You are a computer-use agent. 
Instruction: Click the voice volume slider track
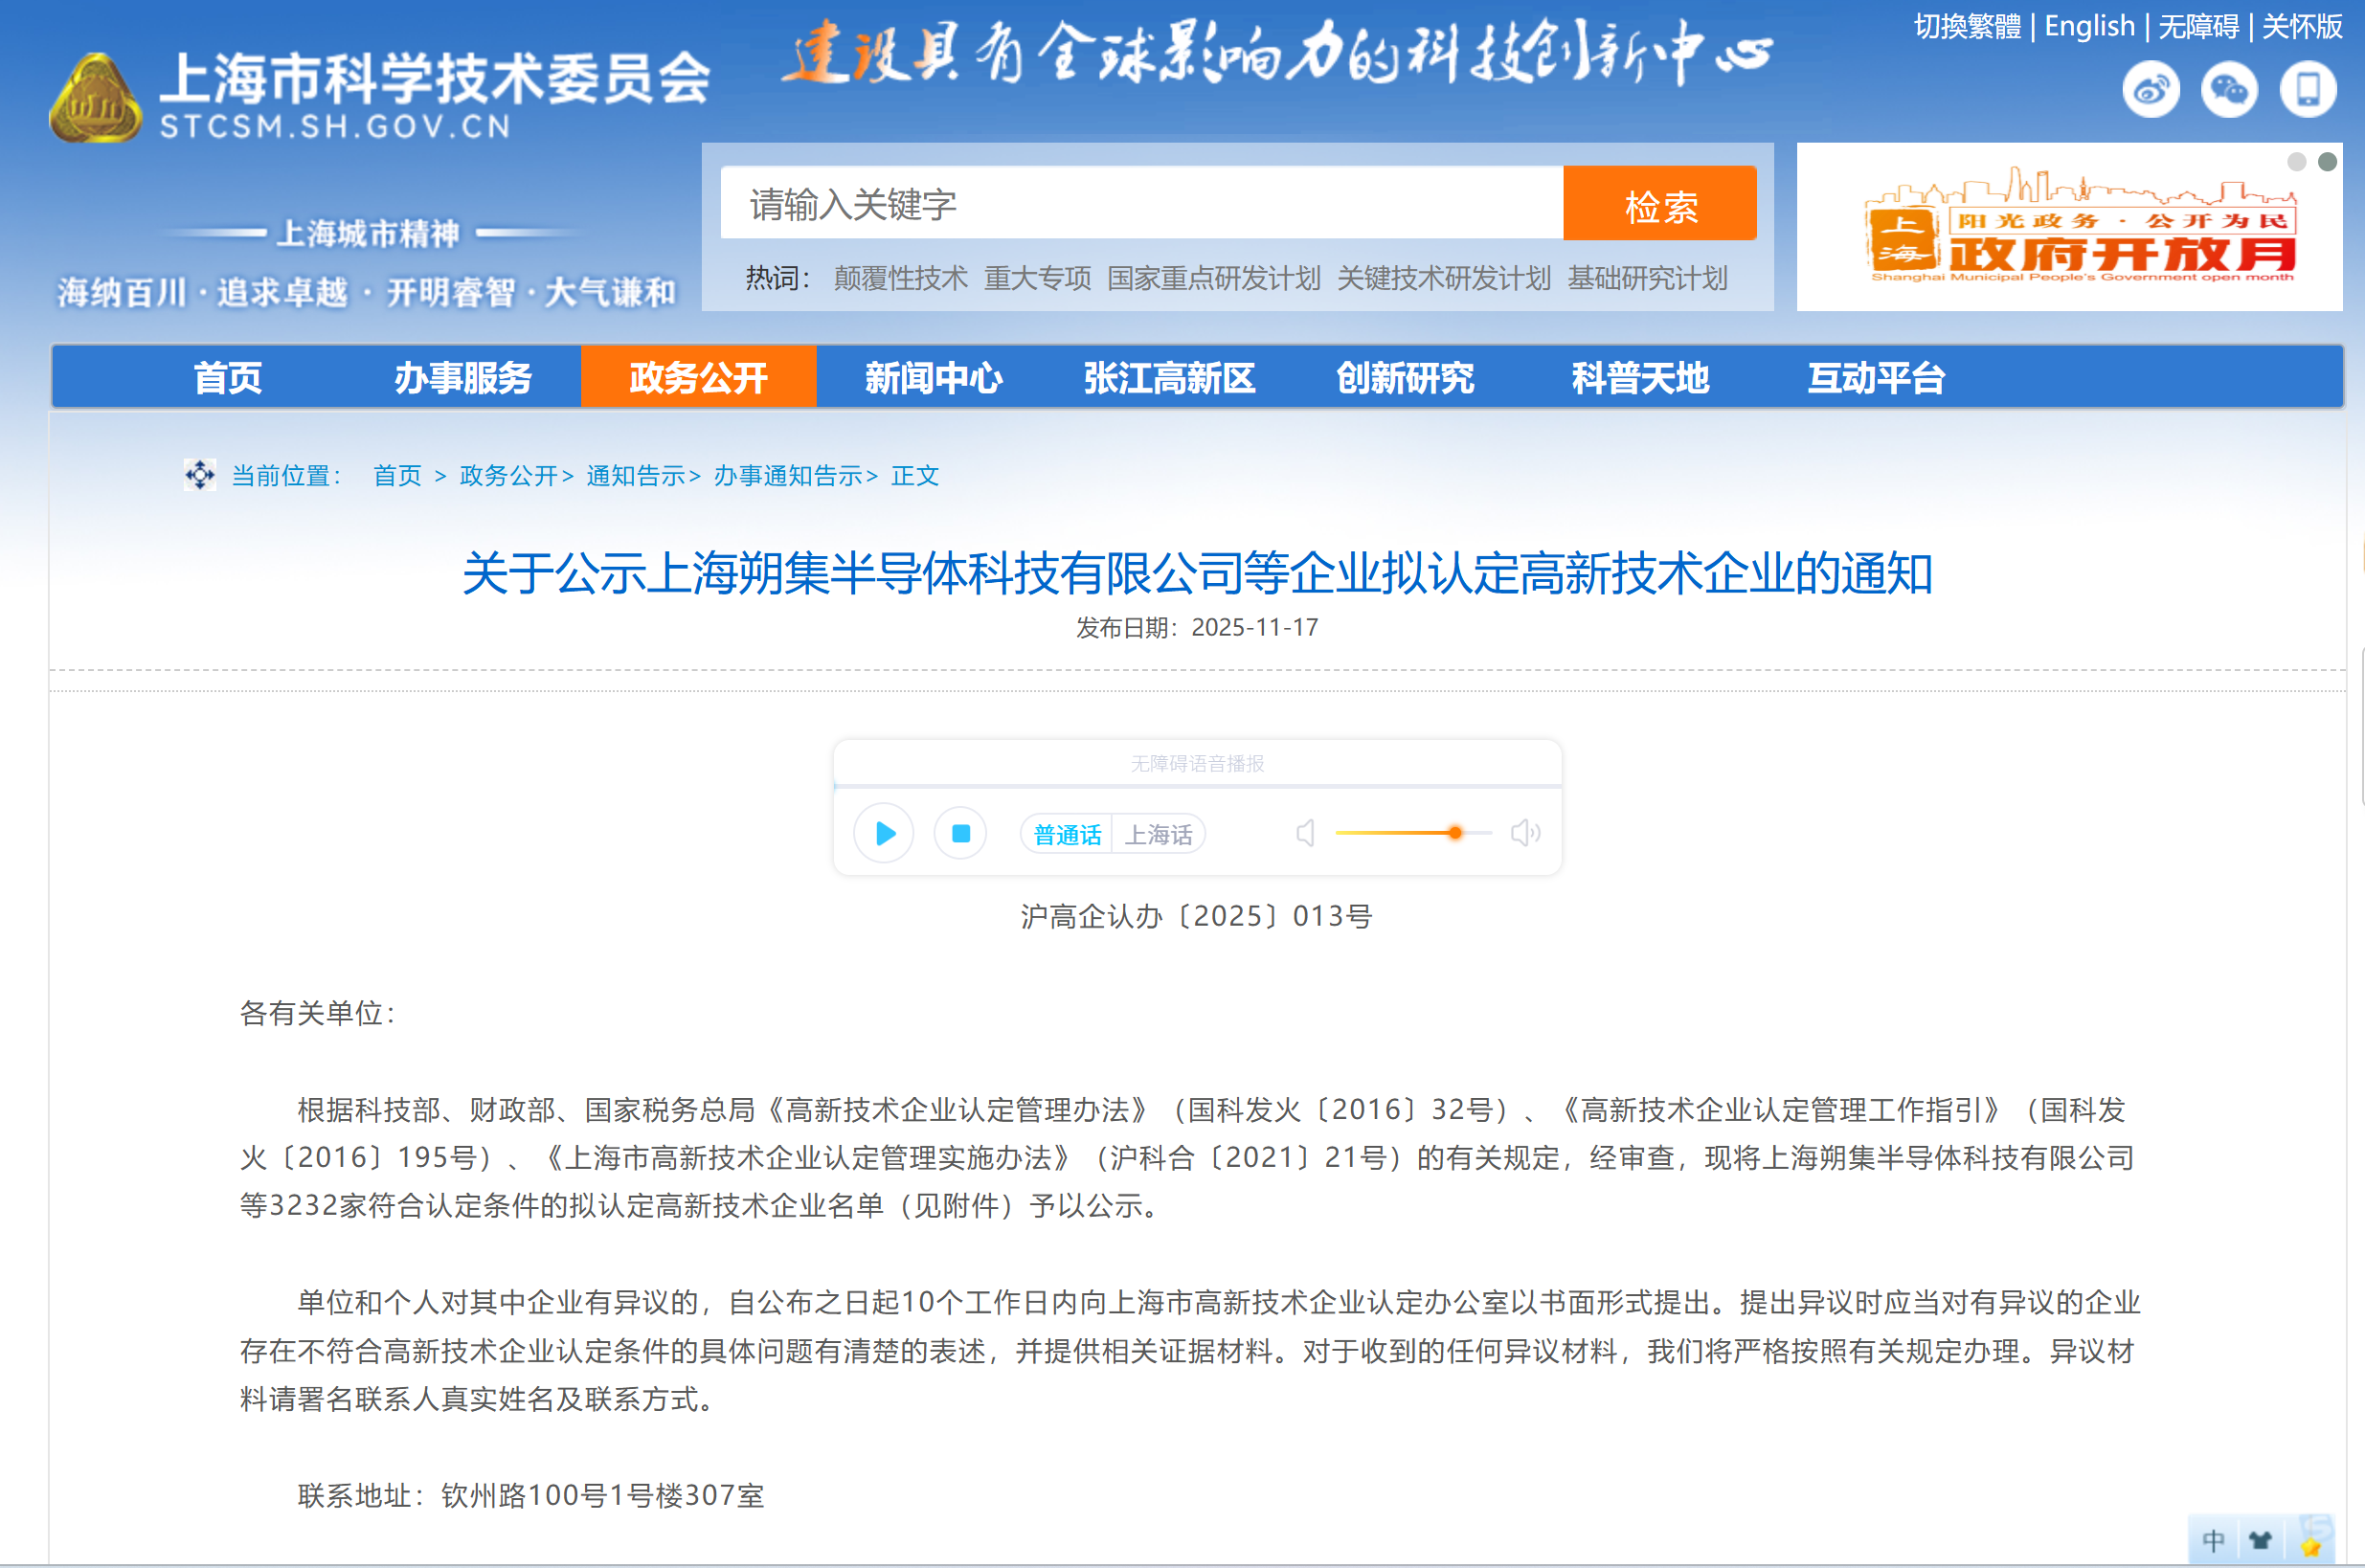pyautogui.click(x=1400, y=833)
